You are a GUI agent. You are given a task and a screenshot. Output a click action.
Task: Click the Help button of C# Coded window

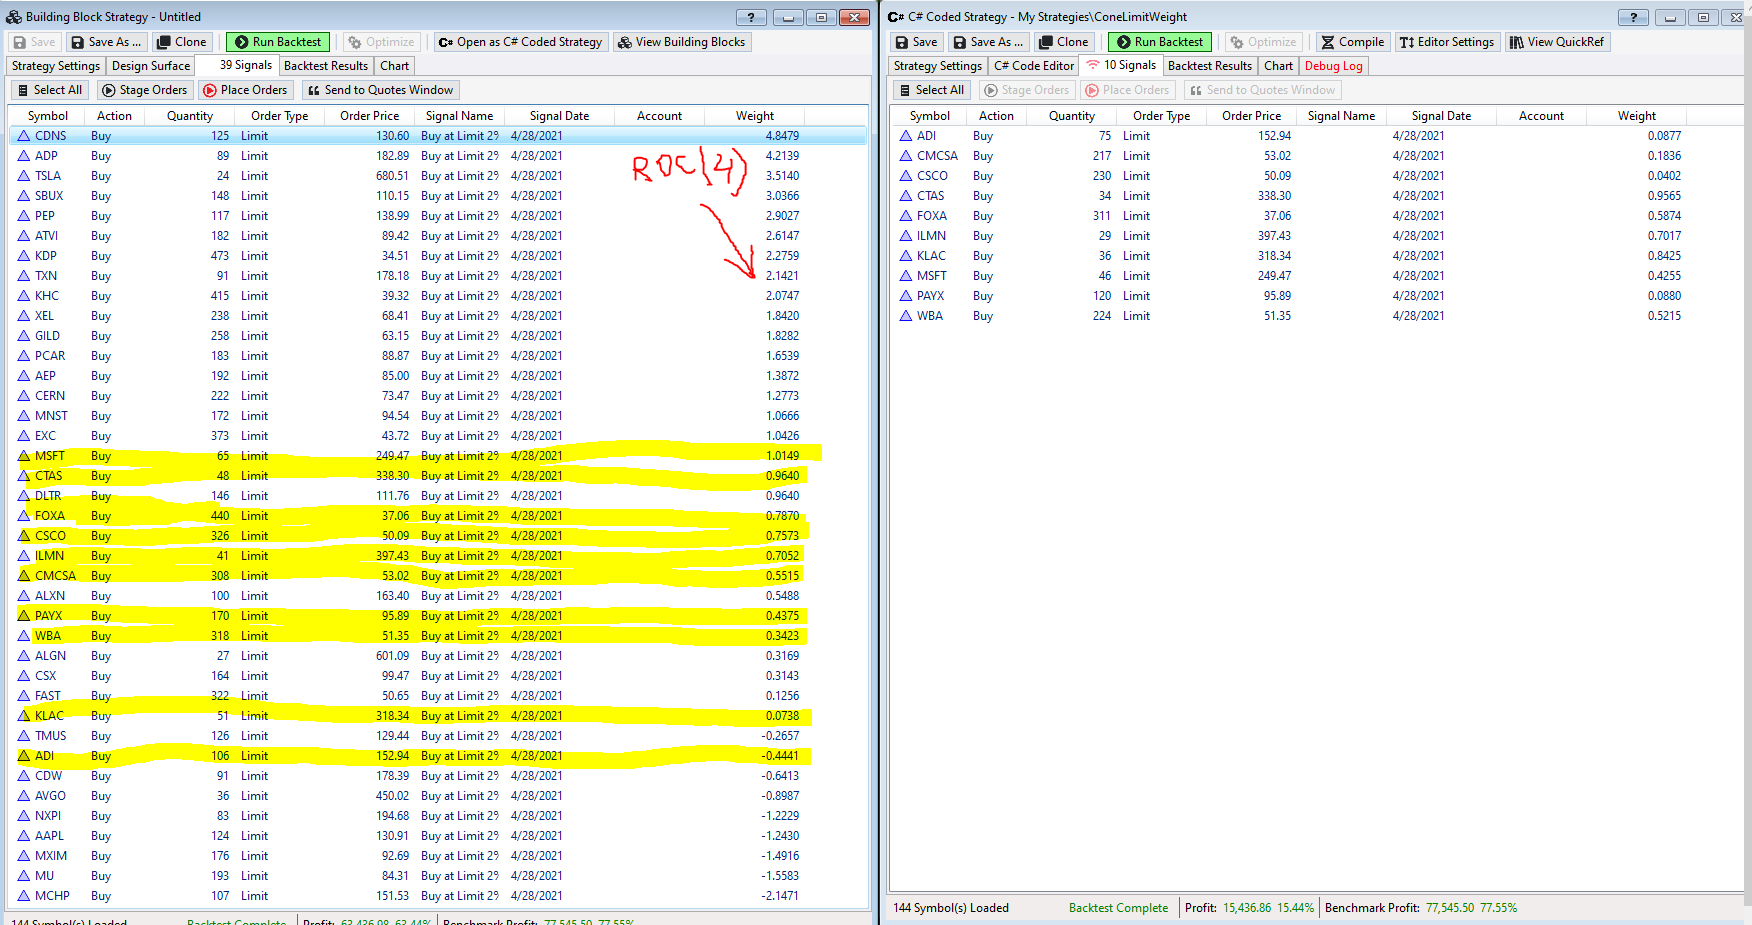coord(1633,17)
